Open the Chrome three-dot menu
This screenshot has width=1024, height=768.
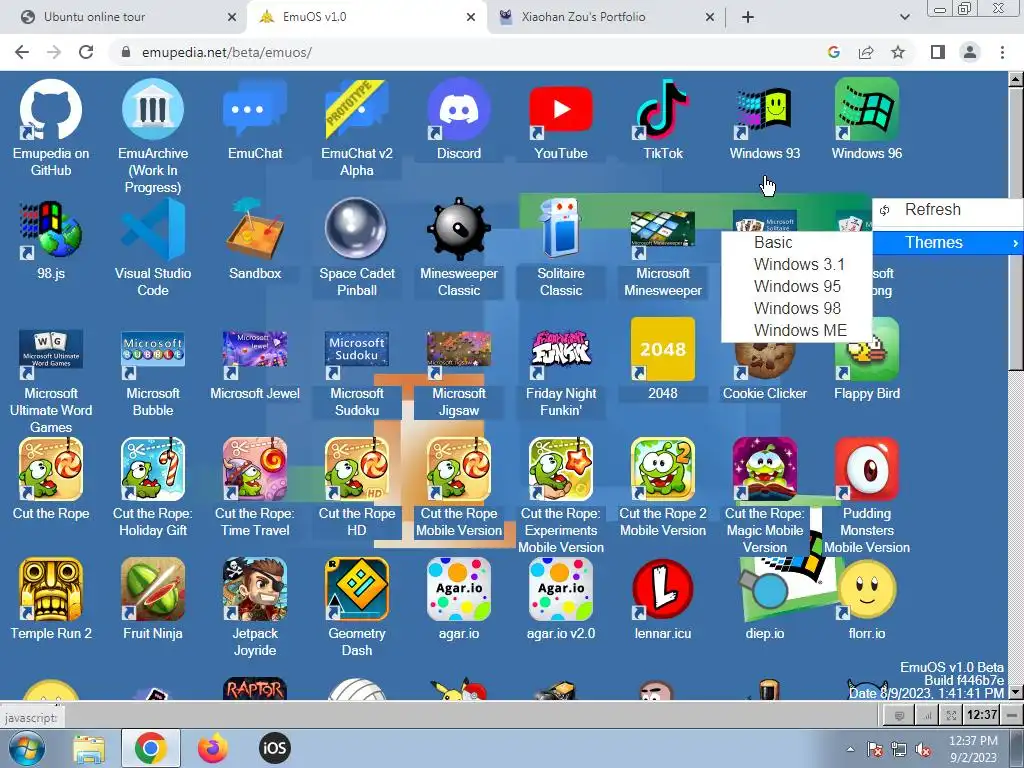coord(1002,52)
